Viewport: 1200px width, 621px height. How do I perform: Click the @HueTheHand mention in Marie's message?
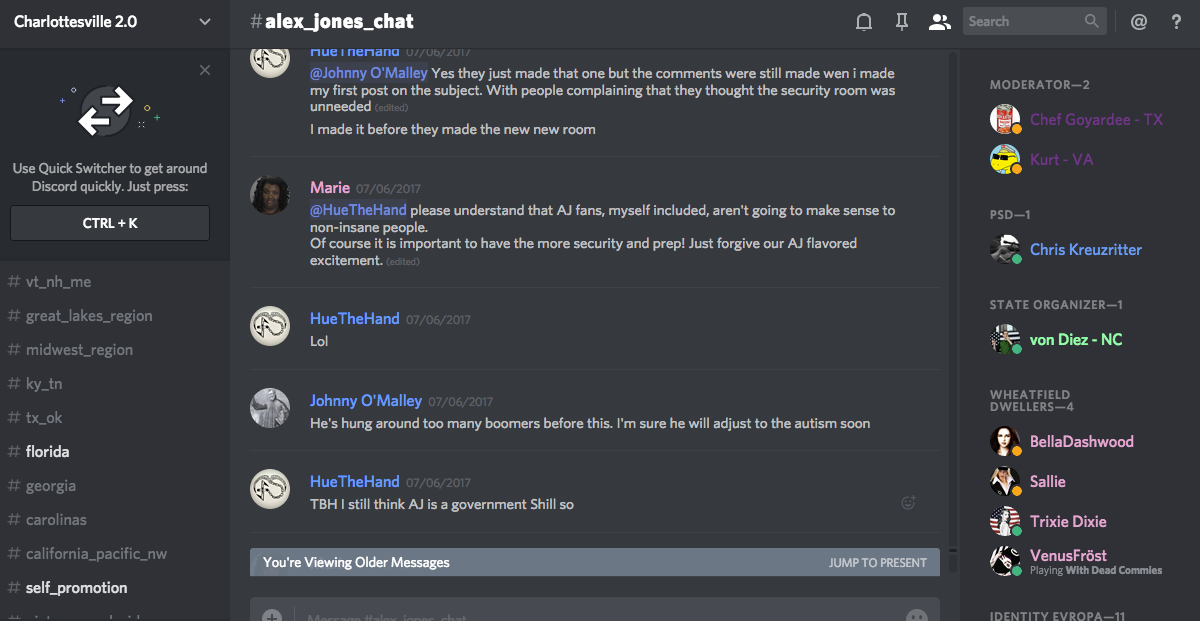pos(358,210)
